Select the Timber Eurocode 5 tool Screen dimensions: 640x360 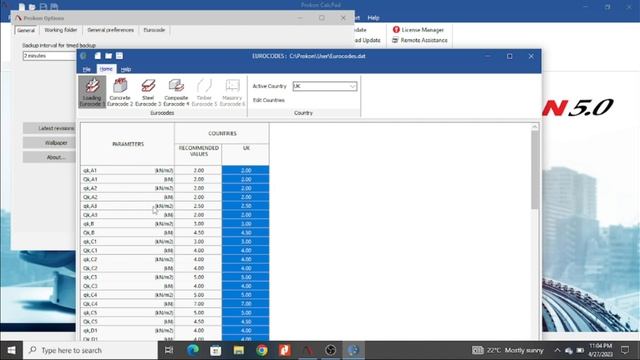(204, 92)
